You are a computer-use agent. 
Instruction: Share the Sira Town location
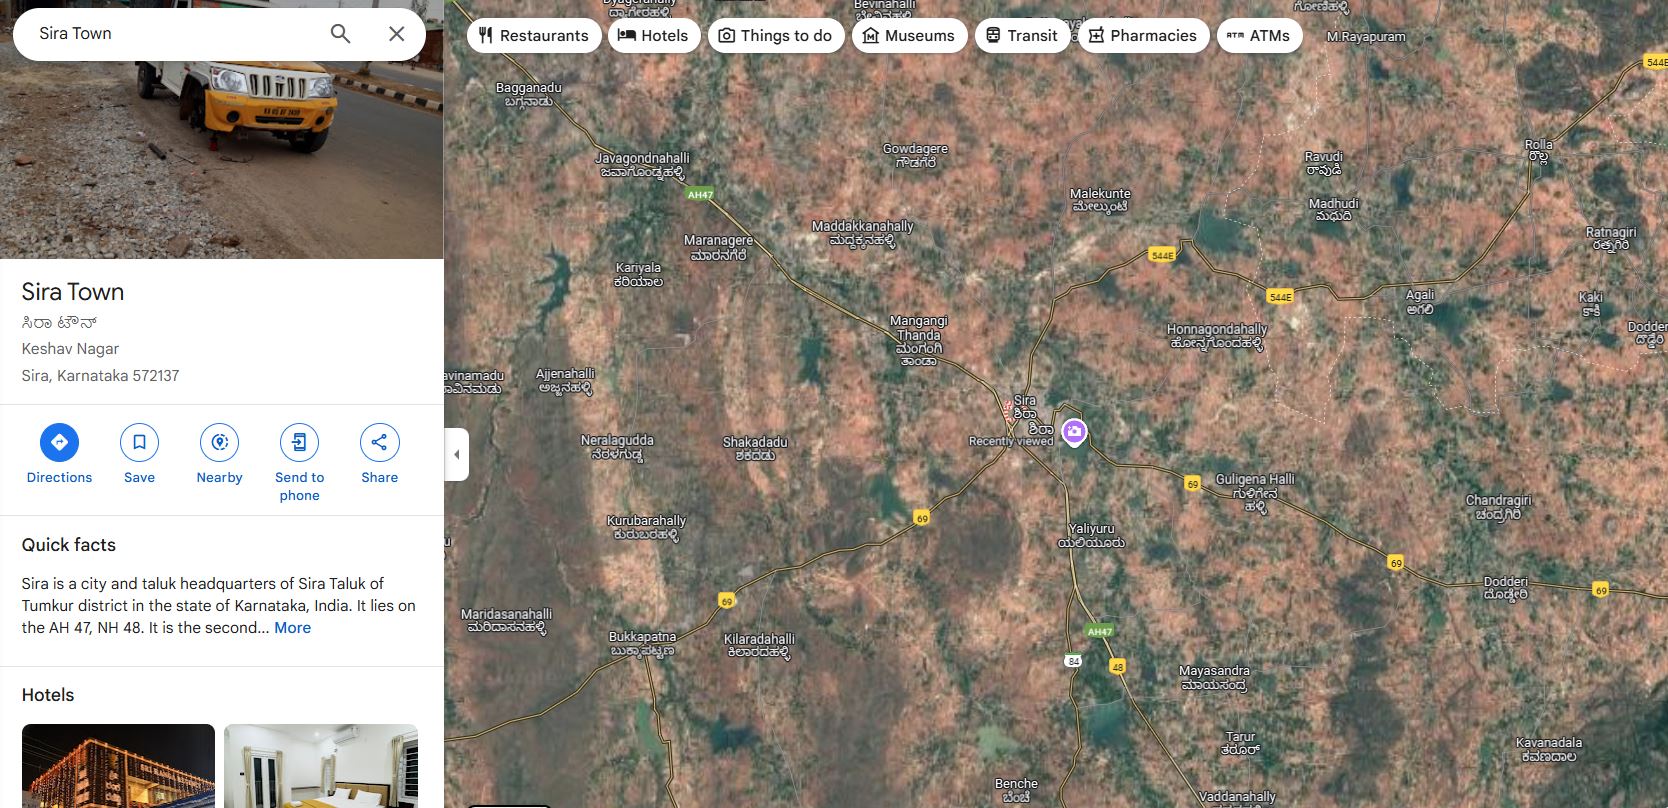point(379,442)
